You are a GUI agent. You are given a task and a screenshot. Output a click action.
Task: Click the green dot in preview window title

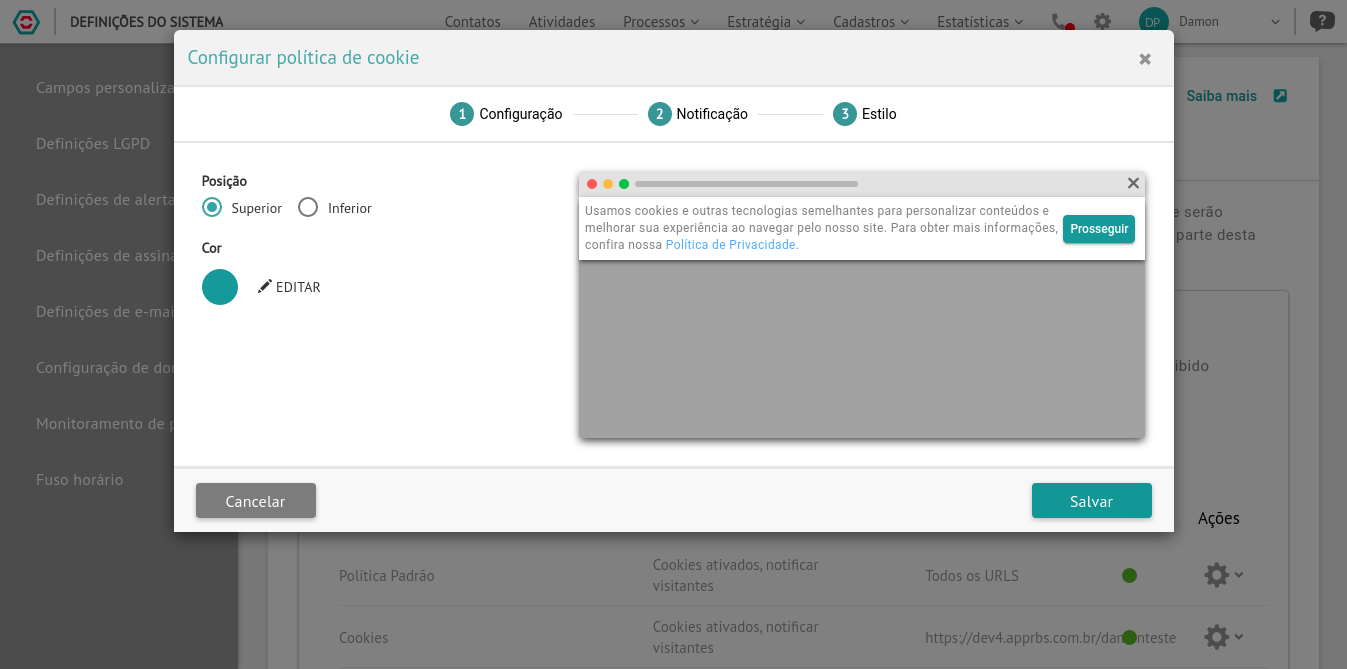pos(624,184)
